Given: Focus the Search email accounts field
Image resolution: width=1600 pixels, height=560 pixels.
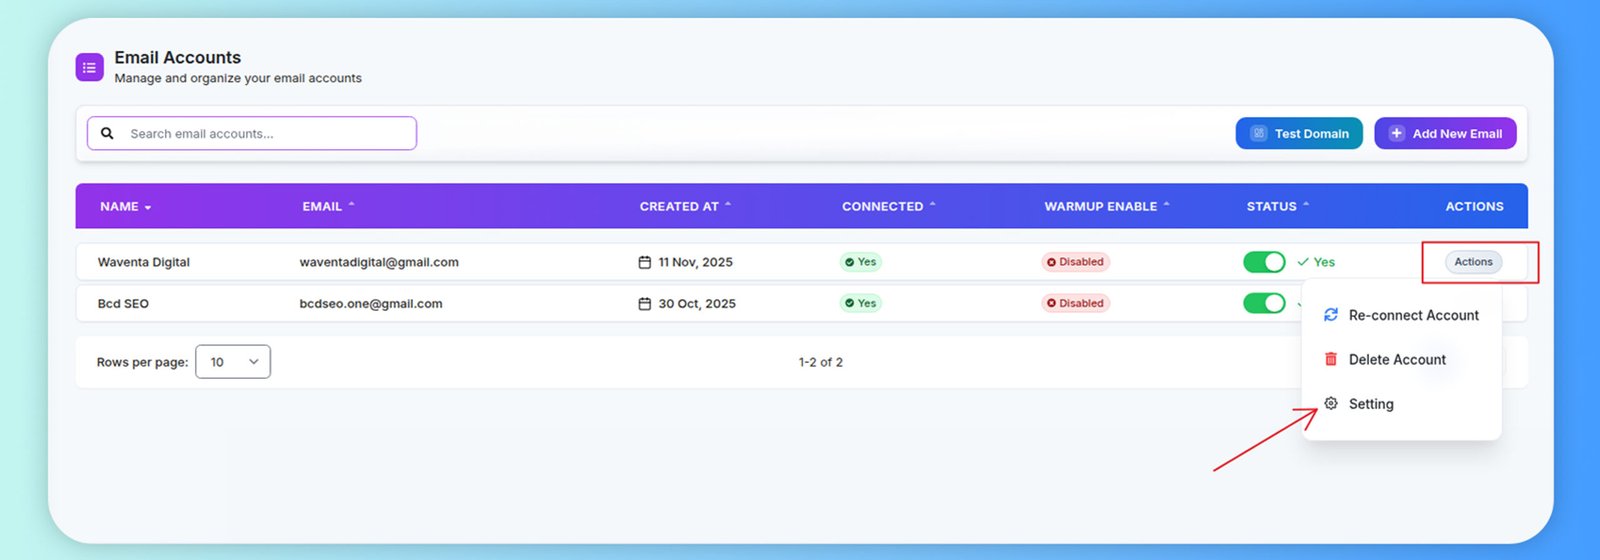Looking at the screenshot, I should pos(265,133).
